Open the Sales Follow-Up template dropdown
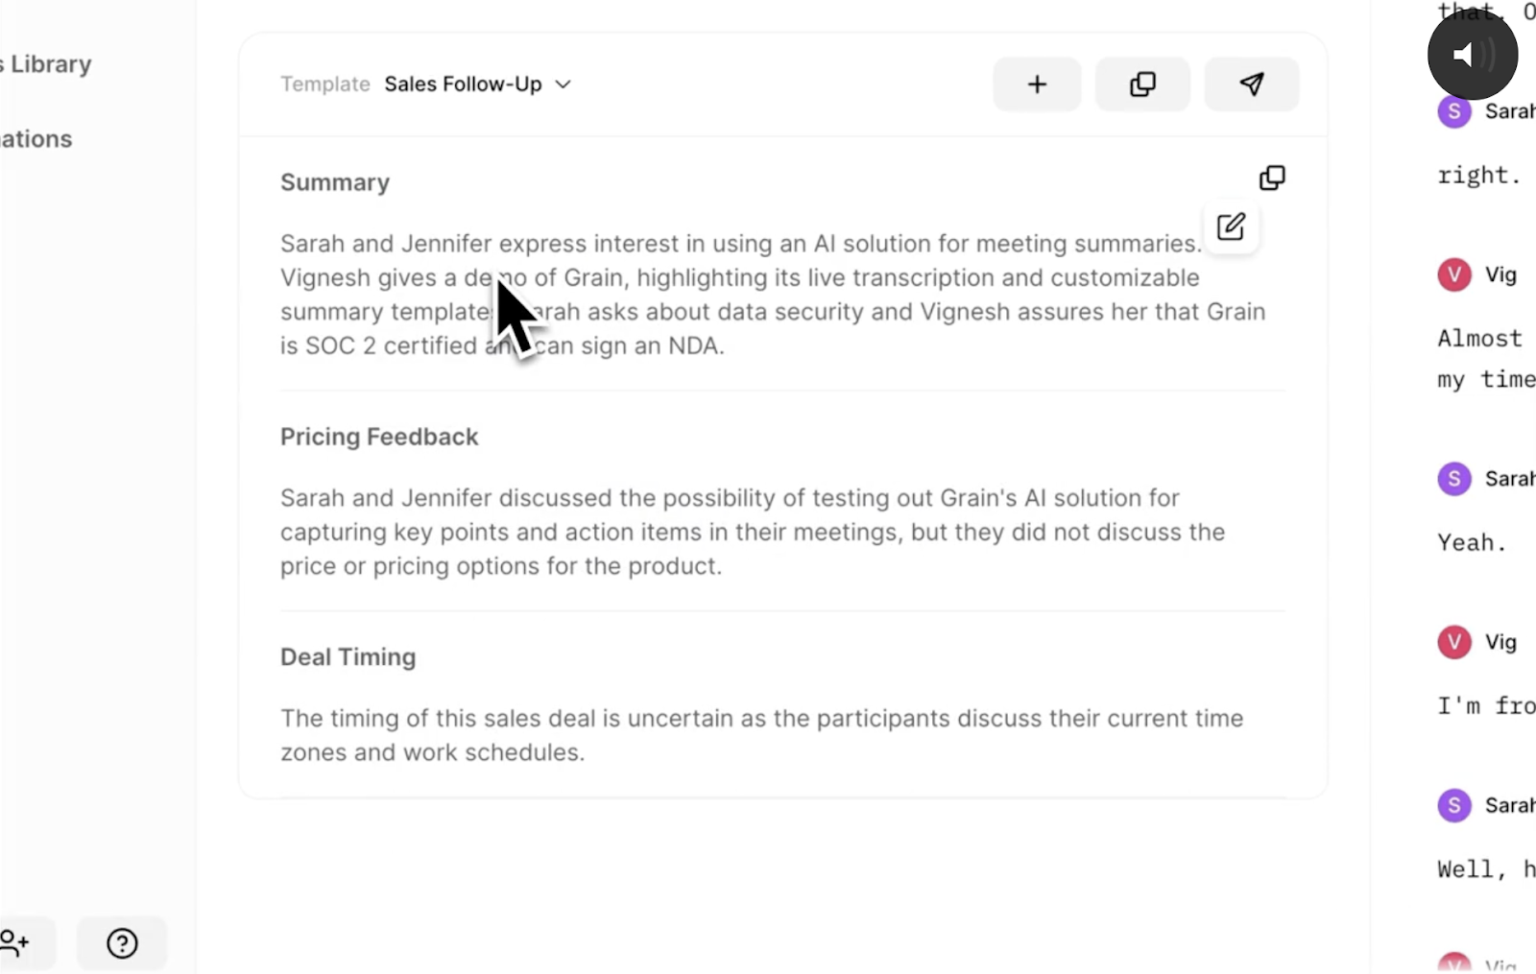This screenshot has width=1536, height=974. pyautogui.click(x=463, y=84)
